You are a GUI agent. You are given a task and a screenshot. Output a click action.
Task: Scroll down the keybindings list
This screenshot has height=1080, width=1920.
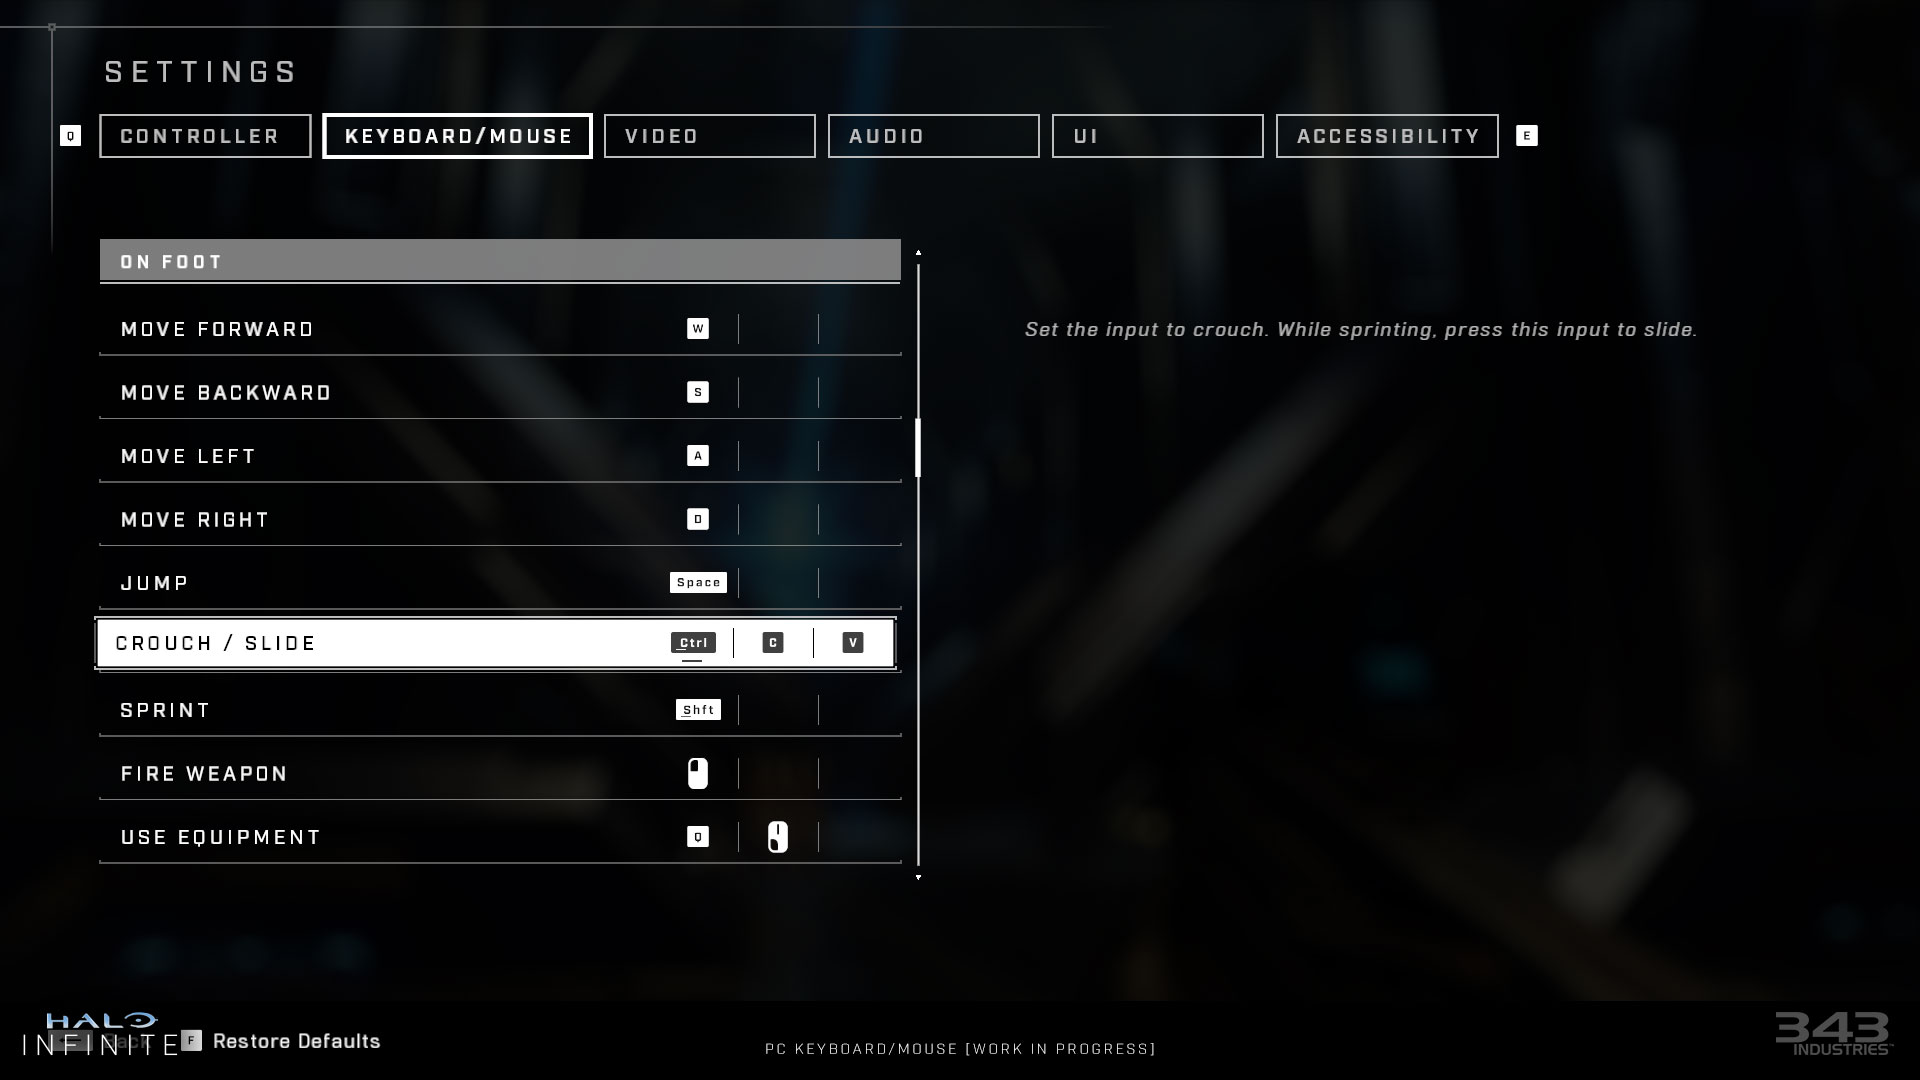[x=919, y=876]
